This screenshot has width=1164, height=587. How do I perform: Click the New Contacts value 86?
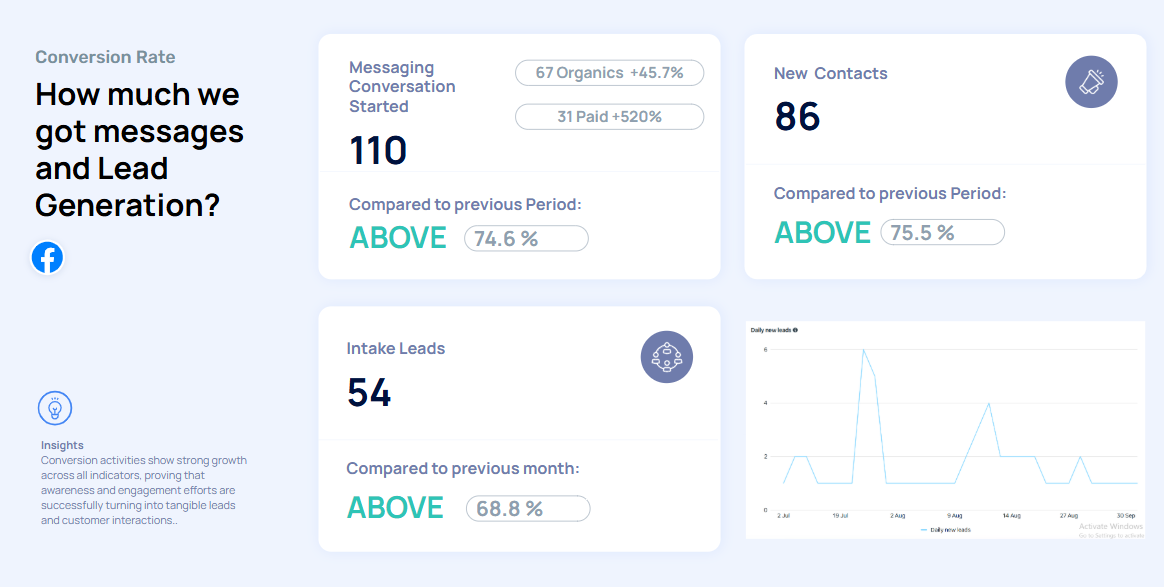pyautogui.click(x=797, y=117)
